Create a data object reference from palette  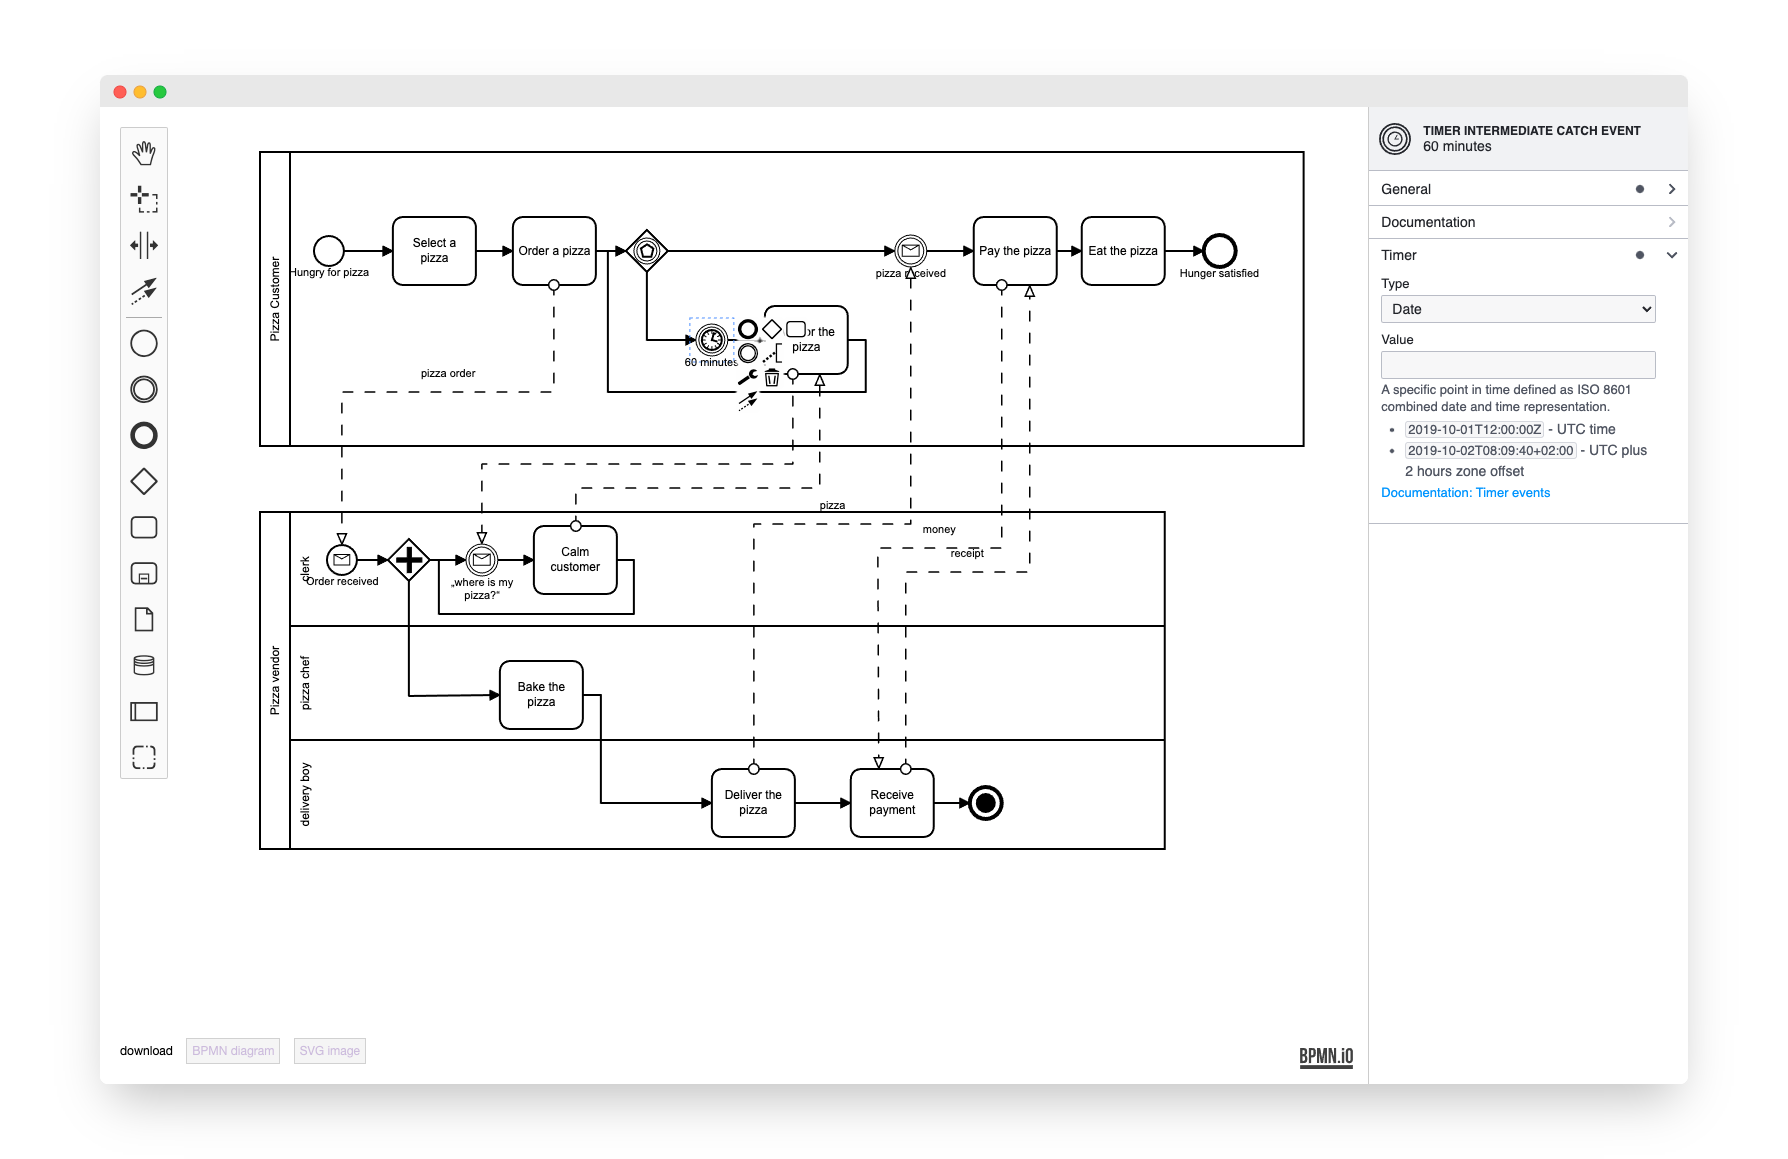point(144,620)
